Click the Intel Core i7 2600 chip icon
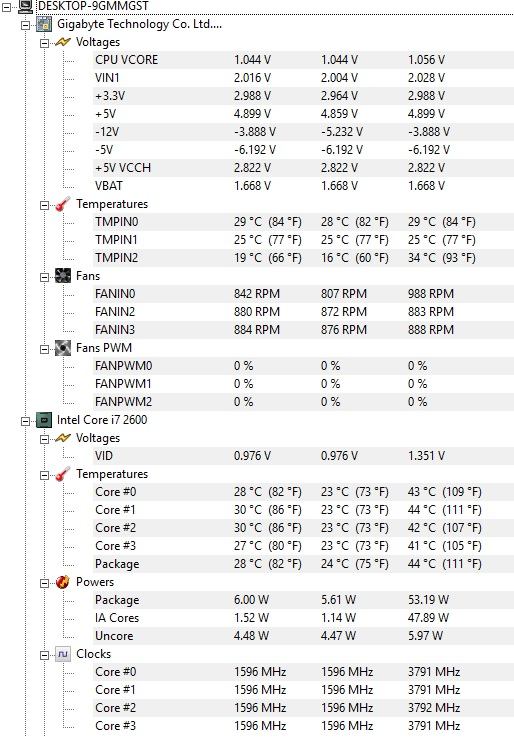 click(x=44, y=420)
